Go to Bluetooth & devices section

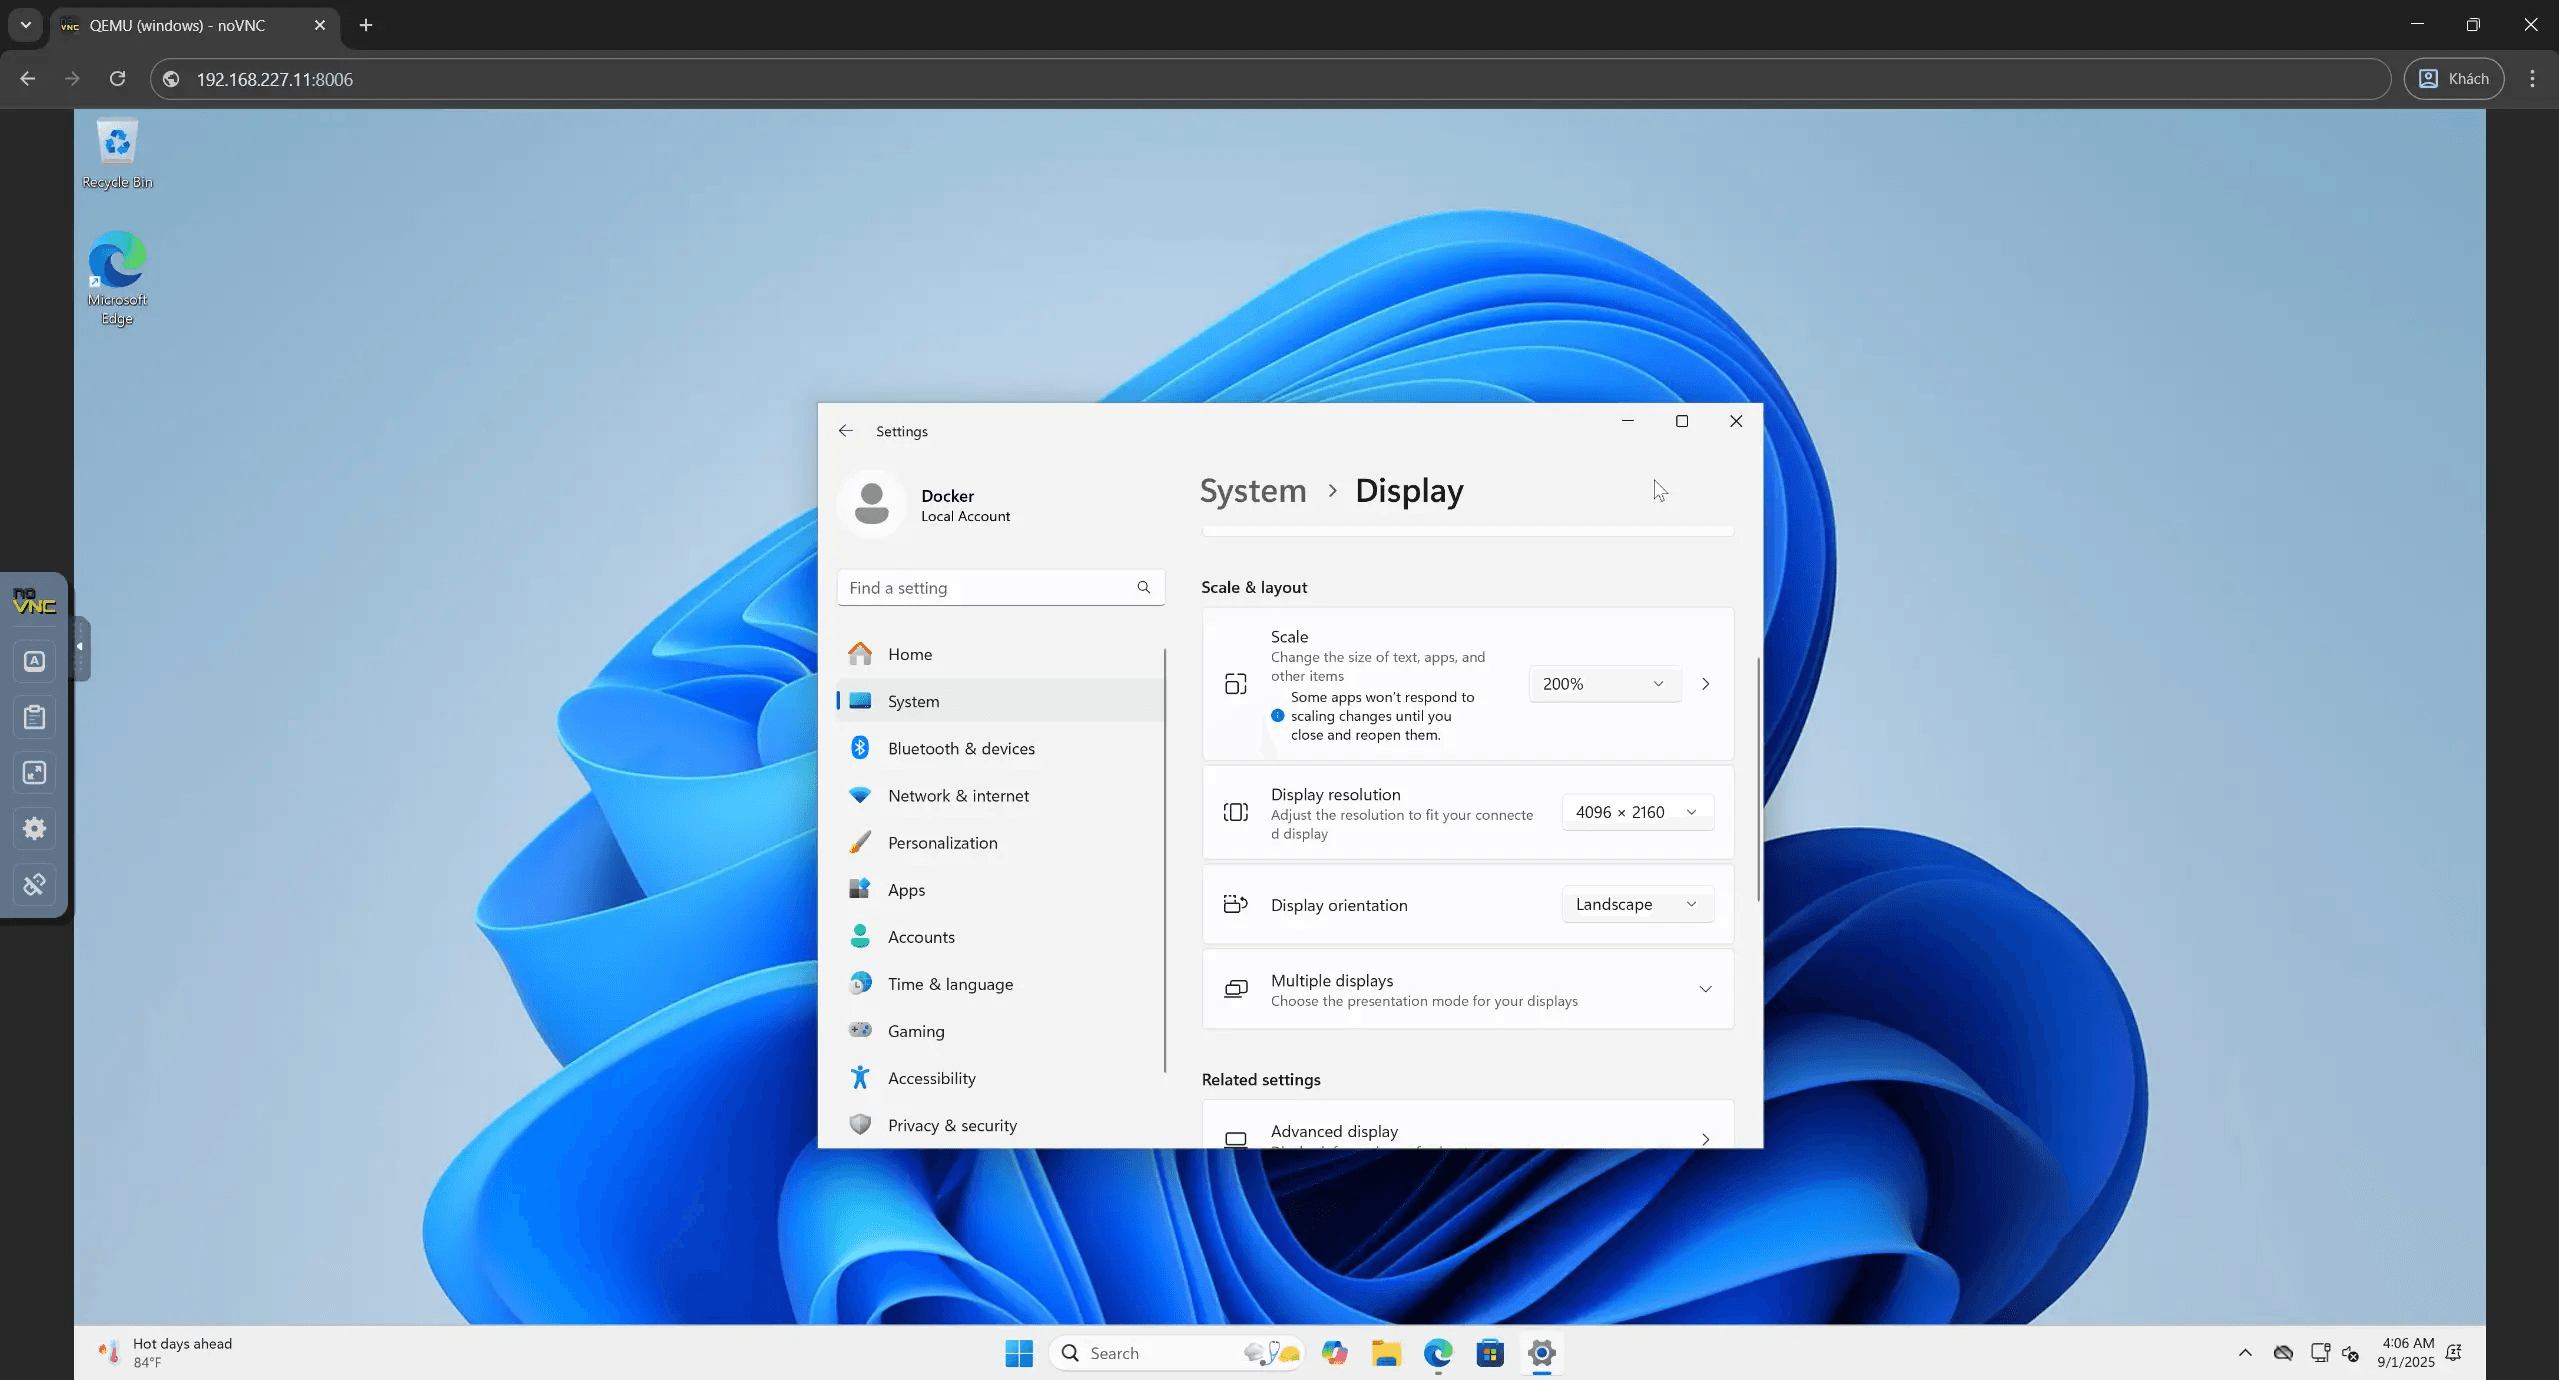click(x=960, y=748)
